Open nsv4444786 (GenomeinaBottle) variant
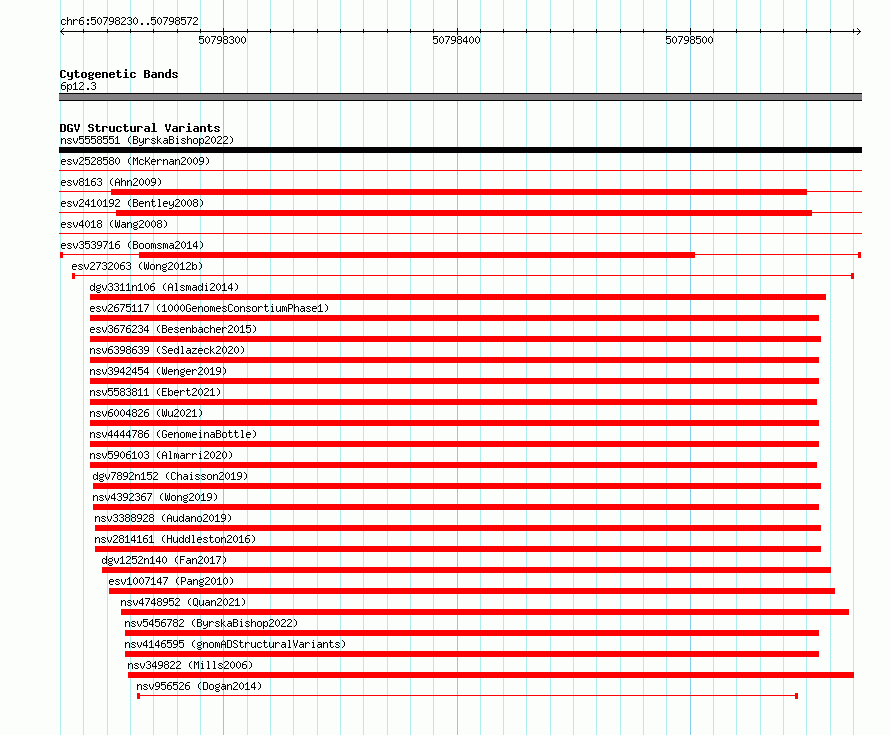This screenshot has width=890, height=735. point(173,434)
